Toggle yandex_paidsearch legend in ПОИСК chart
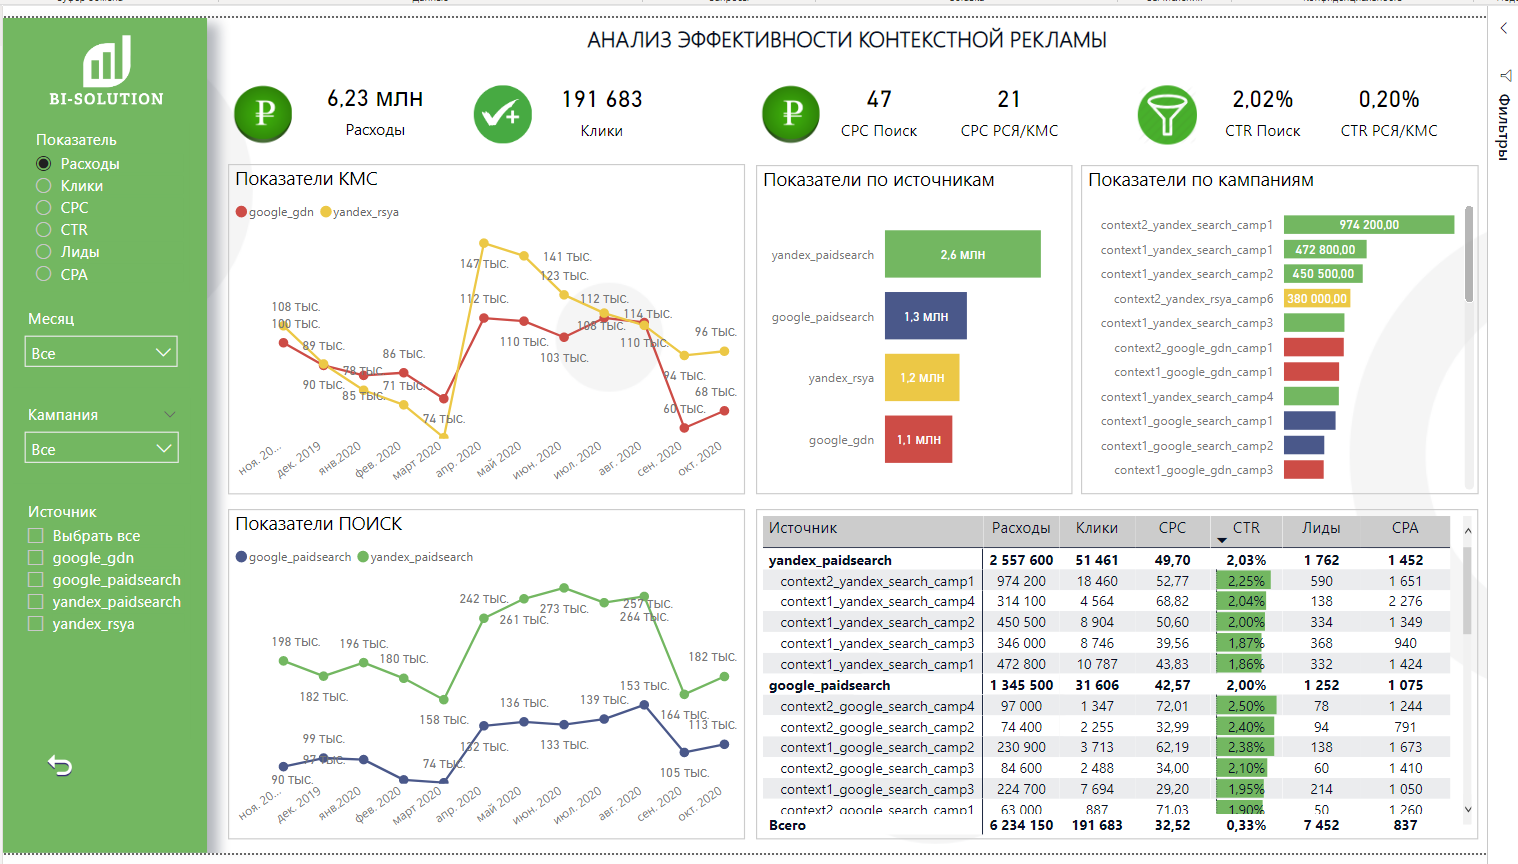The image size is (1518, 864). [x=415, y=557]
